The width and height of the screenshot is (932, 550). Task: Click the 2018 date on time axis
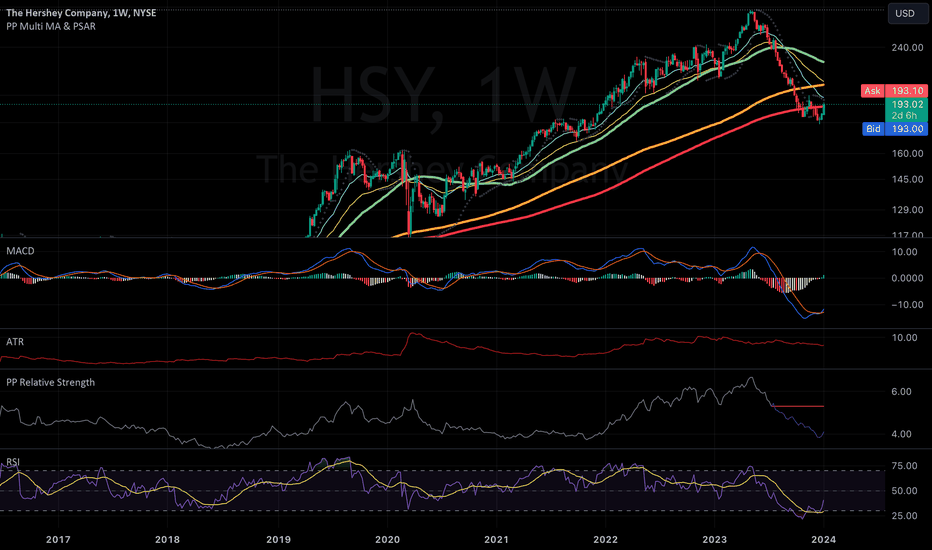pyautogui.click(x=167, y=539)
